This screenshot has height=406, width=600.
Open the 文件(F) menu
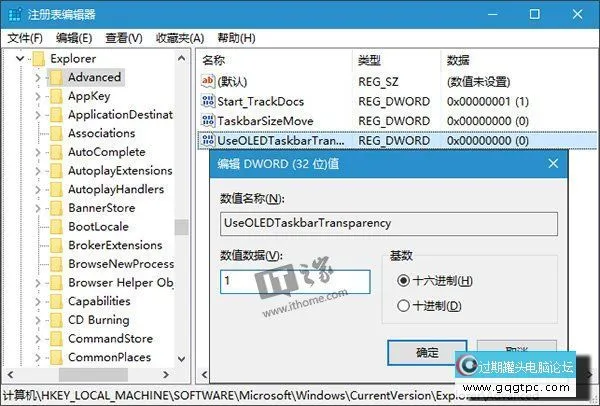[x=25, y=38]
